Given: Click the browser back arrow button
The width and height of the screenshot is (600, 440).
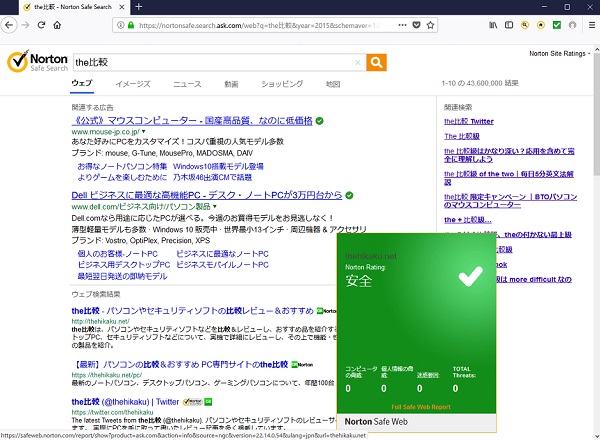Looking at the screenshot, I should [9, 25].
